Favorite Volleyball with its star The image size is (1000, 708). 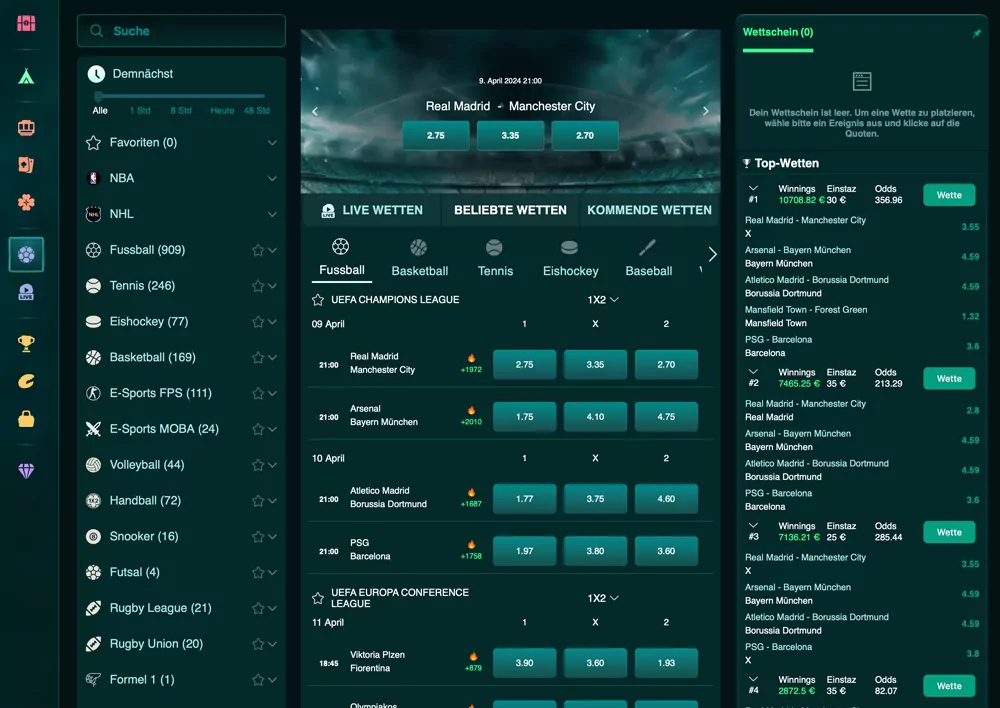(x=258, y=465)
